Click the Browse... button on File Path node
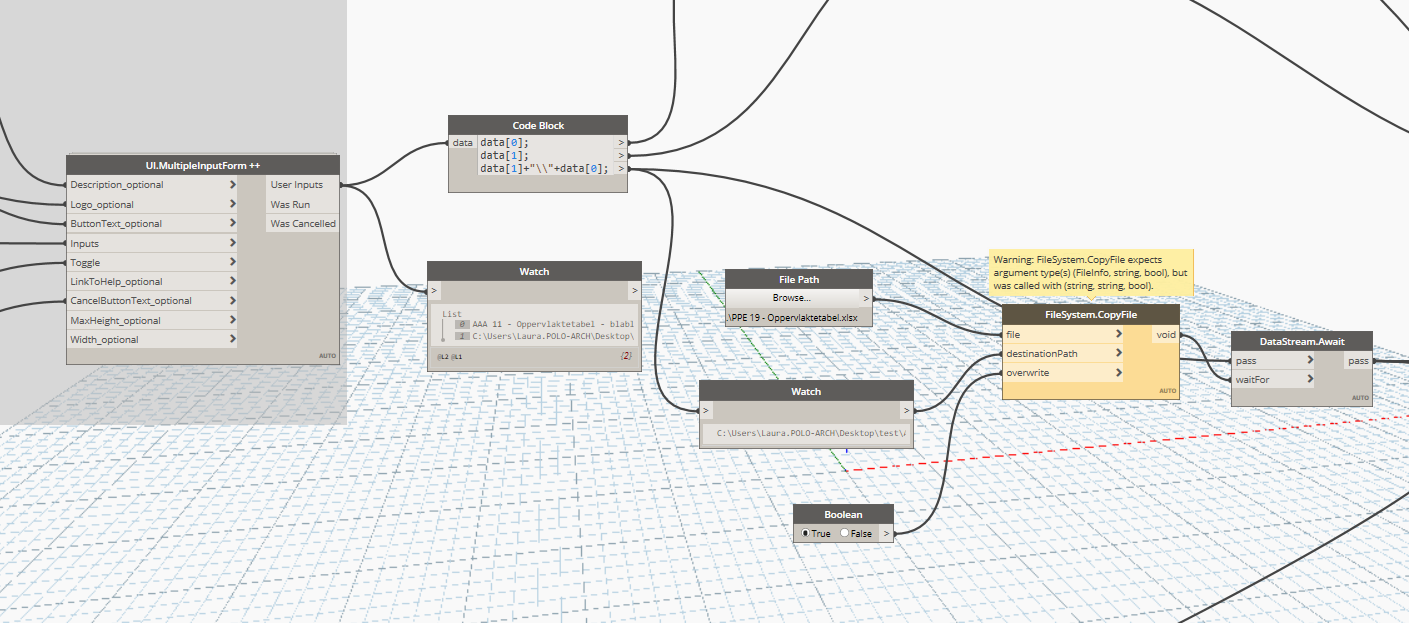The width and height of the screenshot is (1409, 623). pyautogui.click(x=792, y=298)
